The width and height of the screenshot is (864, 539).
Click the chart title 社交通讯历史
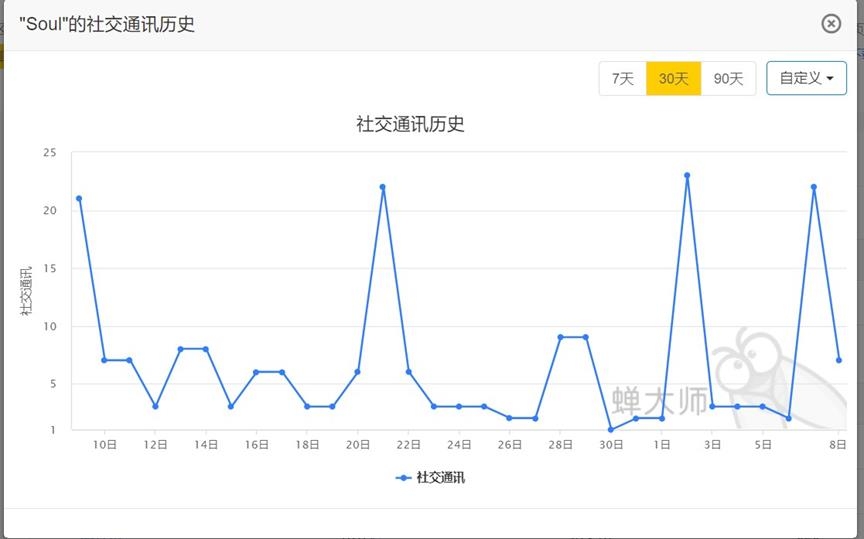411,124
